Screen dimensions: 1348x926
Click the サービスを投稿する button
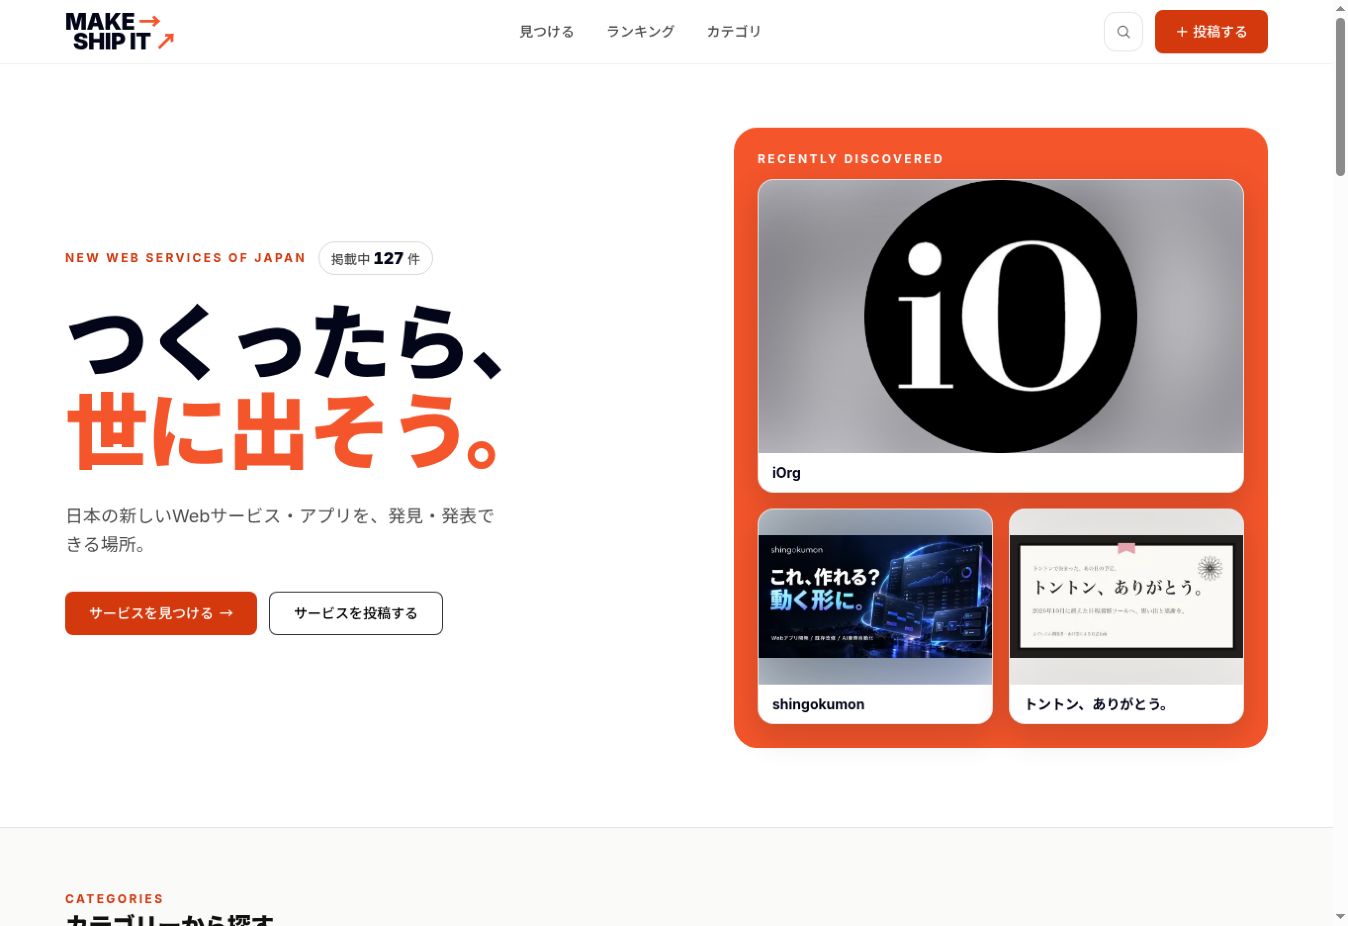pos(356,613)
